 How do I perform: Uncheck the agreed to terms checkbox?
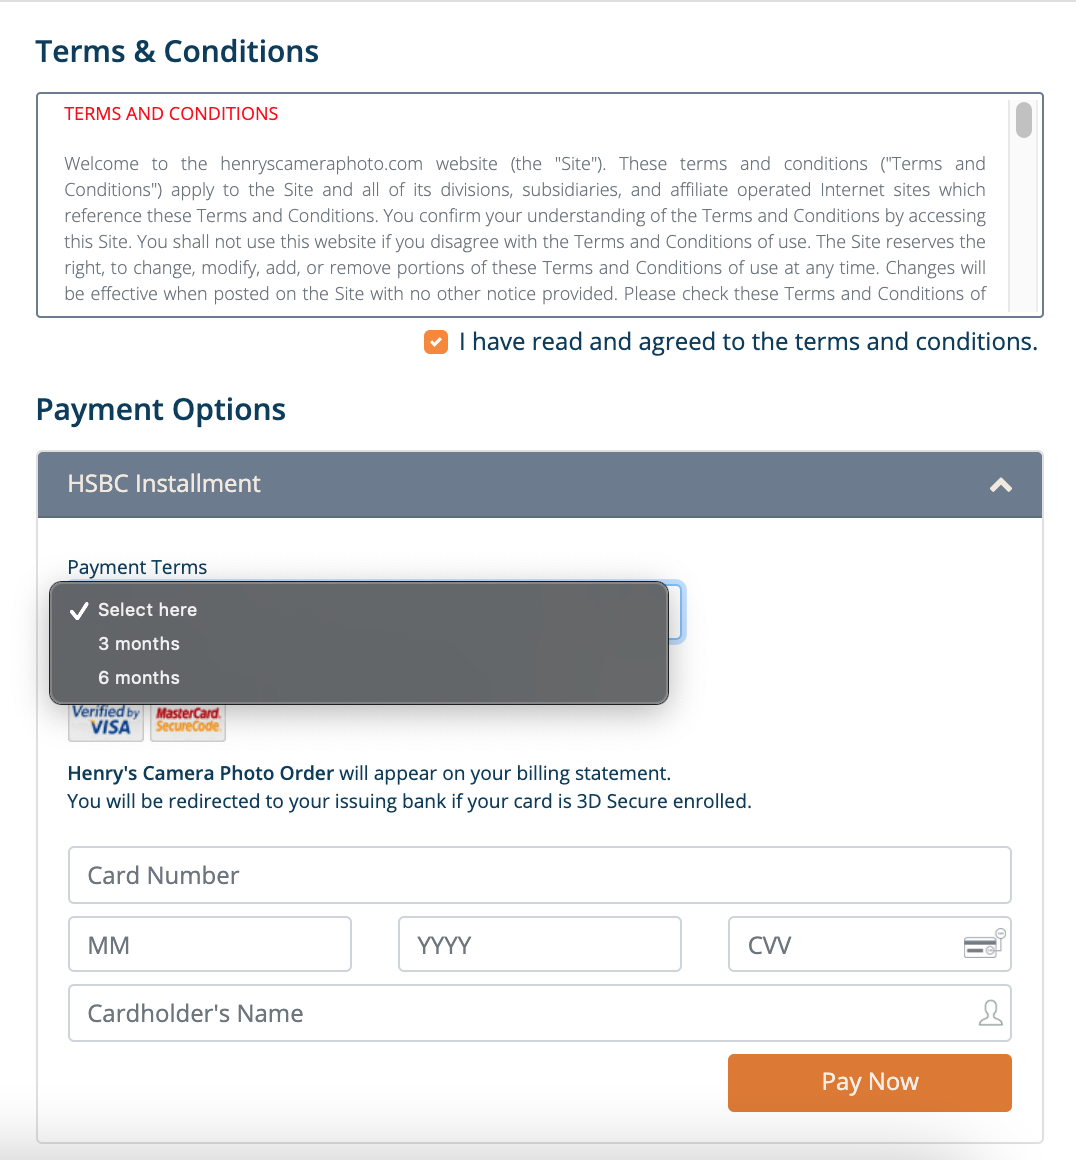(436, 342)
